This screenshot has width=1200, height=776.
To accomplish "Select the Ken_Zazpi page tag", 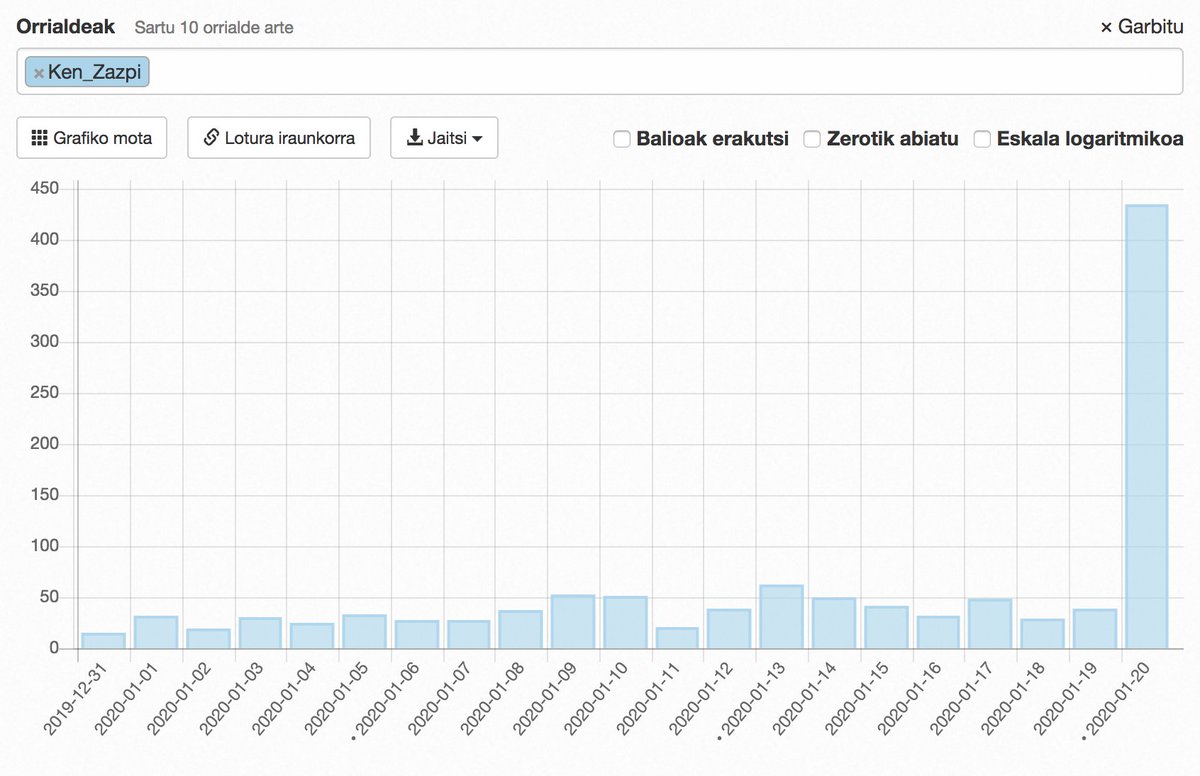I will coord(88,72).
